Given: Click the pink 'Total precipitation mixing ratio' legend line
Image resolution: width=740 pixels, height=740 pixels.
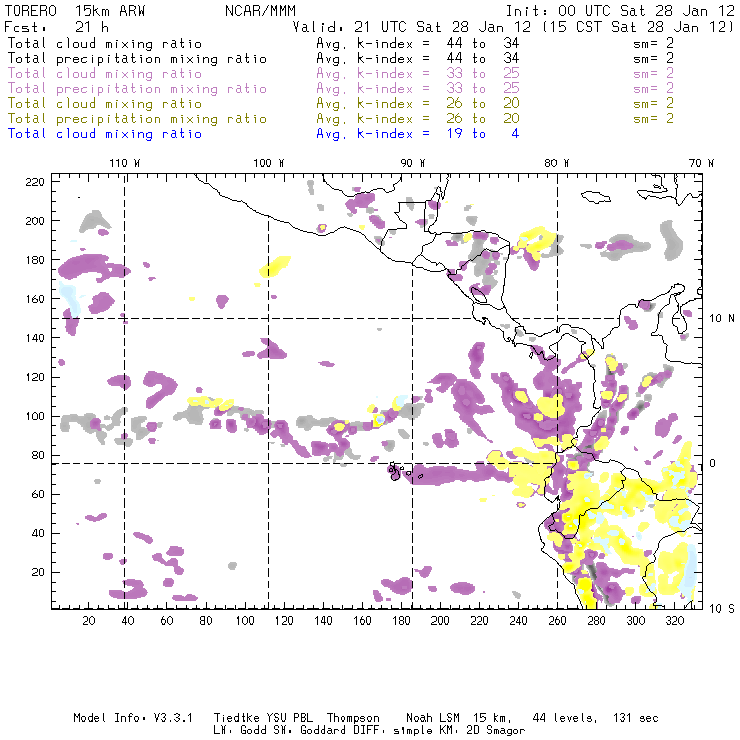Looking at the screenshot, I should point(137,89).
